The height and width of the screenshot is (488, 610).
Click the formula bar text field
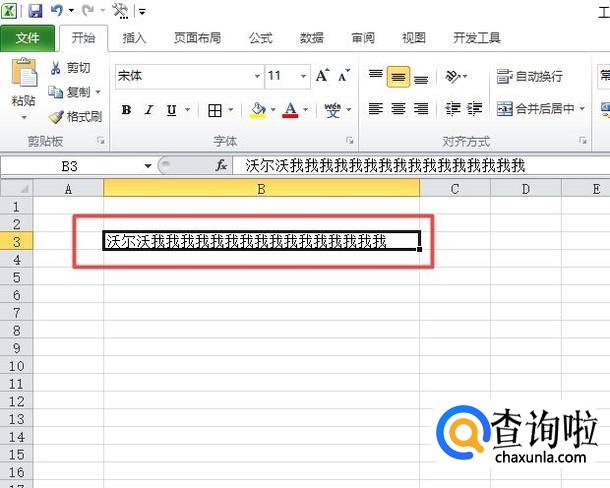pos(421,166)
